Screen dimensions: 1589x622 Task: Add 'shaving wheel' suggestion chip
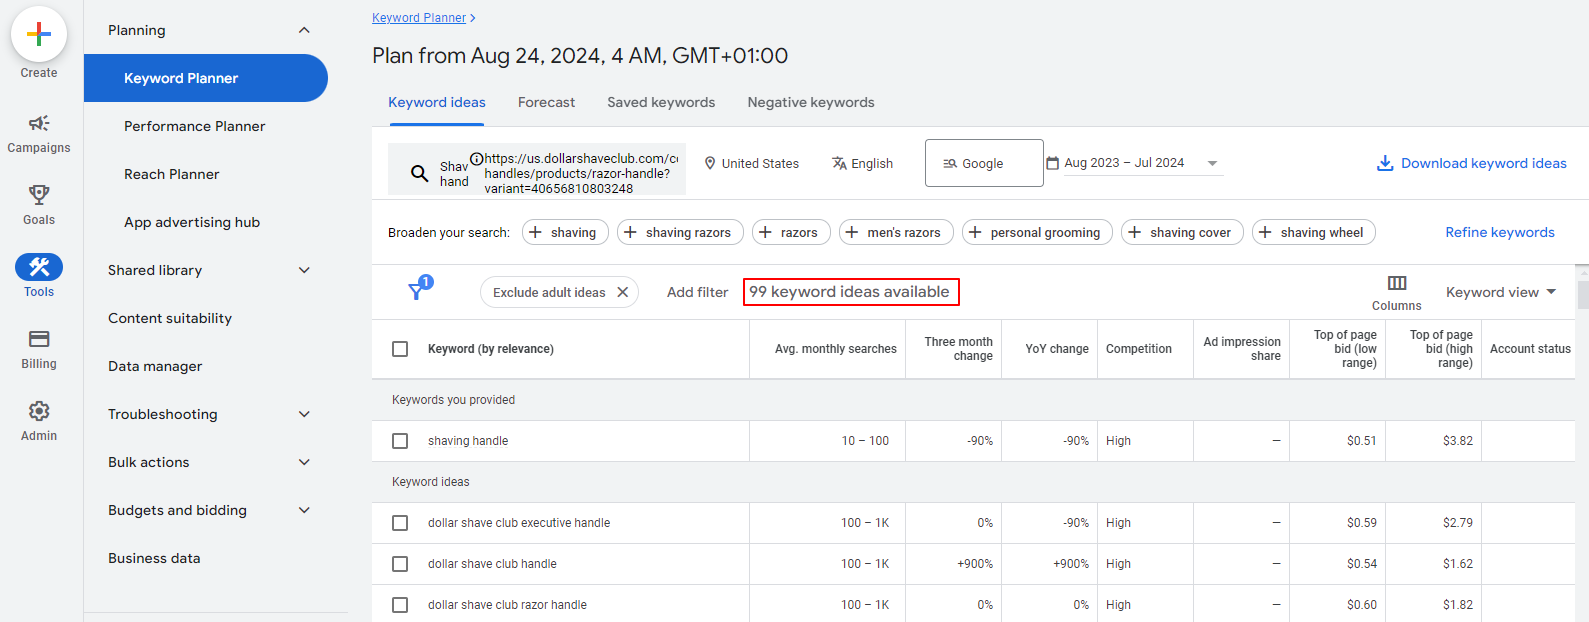pos(1314,232)
